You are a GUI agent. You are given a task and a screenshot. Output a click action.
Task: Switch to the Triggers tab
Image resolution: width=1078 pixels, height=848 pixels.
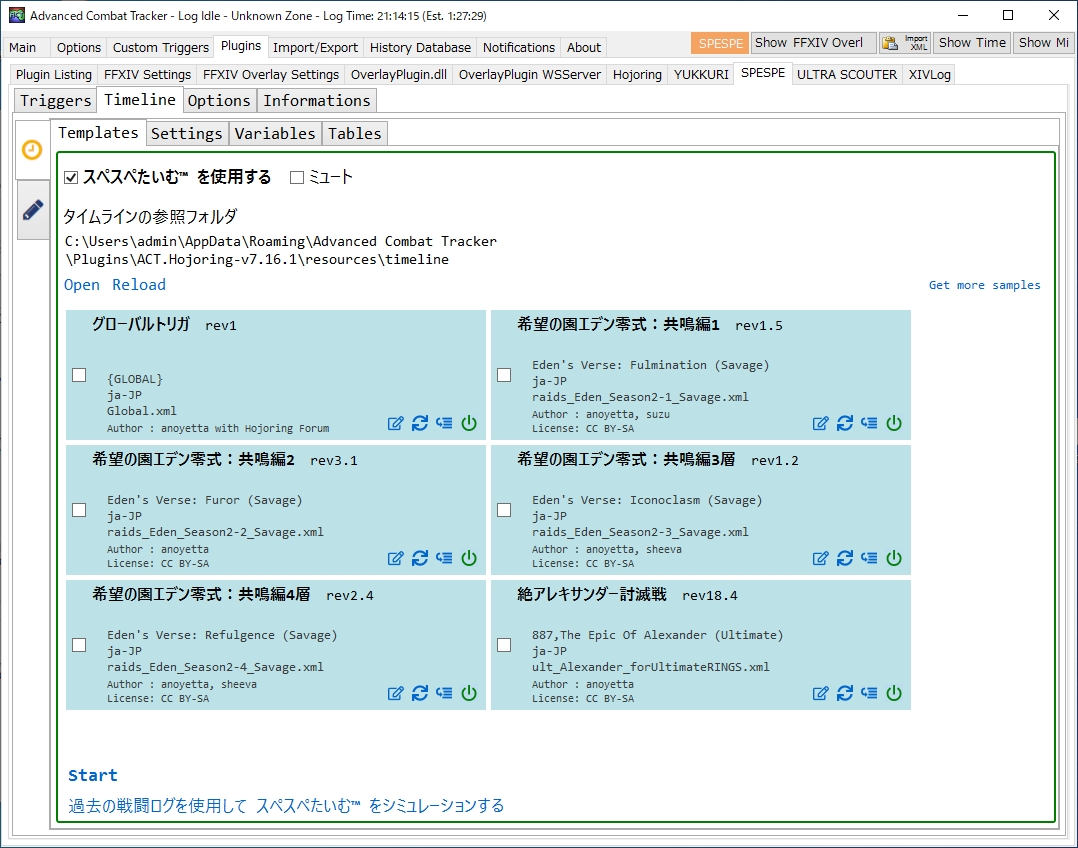55,100
